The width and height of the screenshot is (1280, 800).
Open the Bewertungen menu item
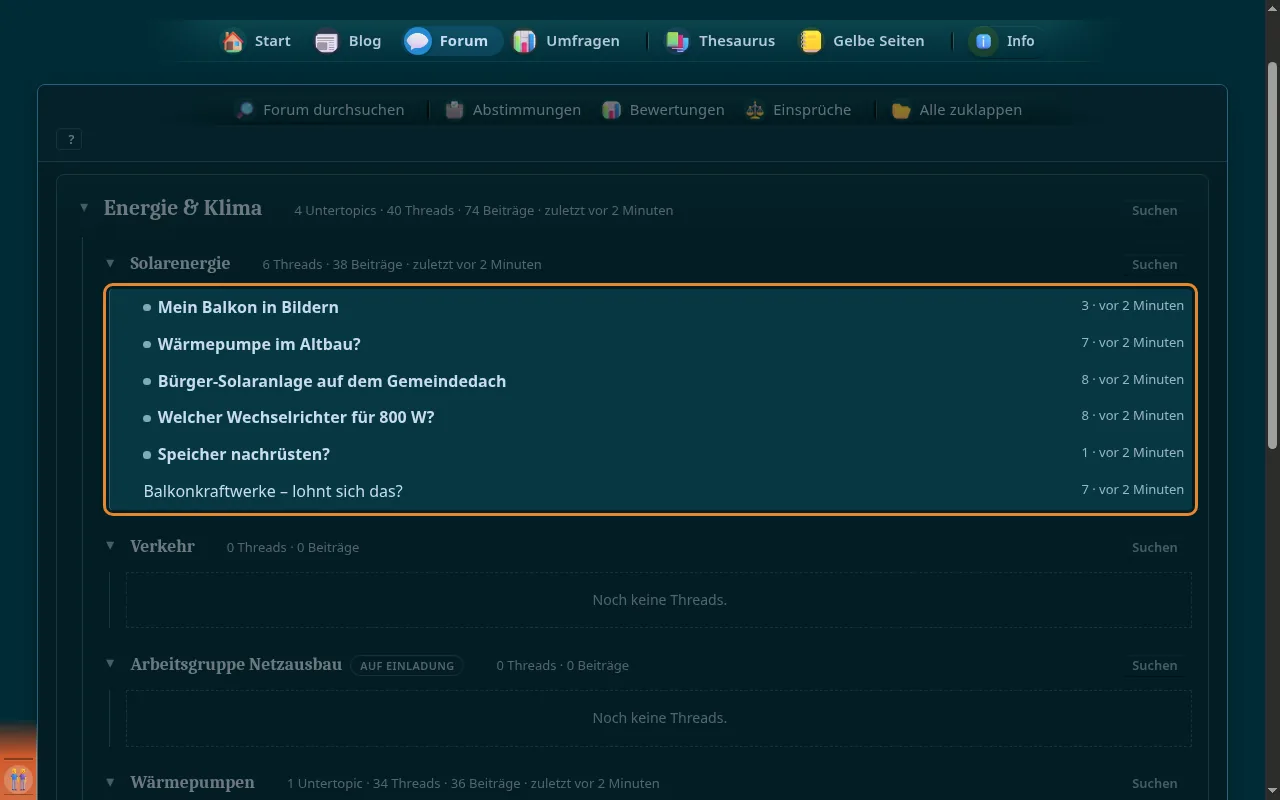click(663, 110)
